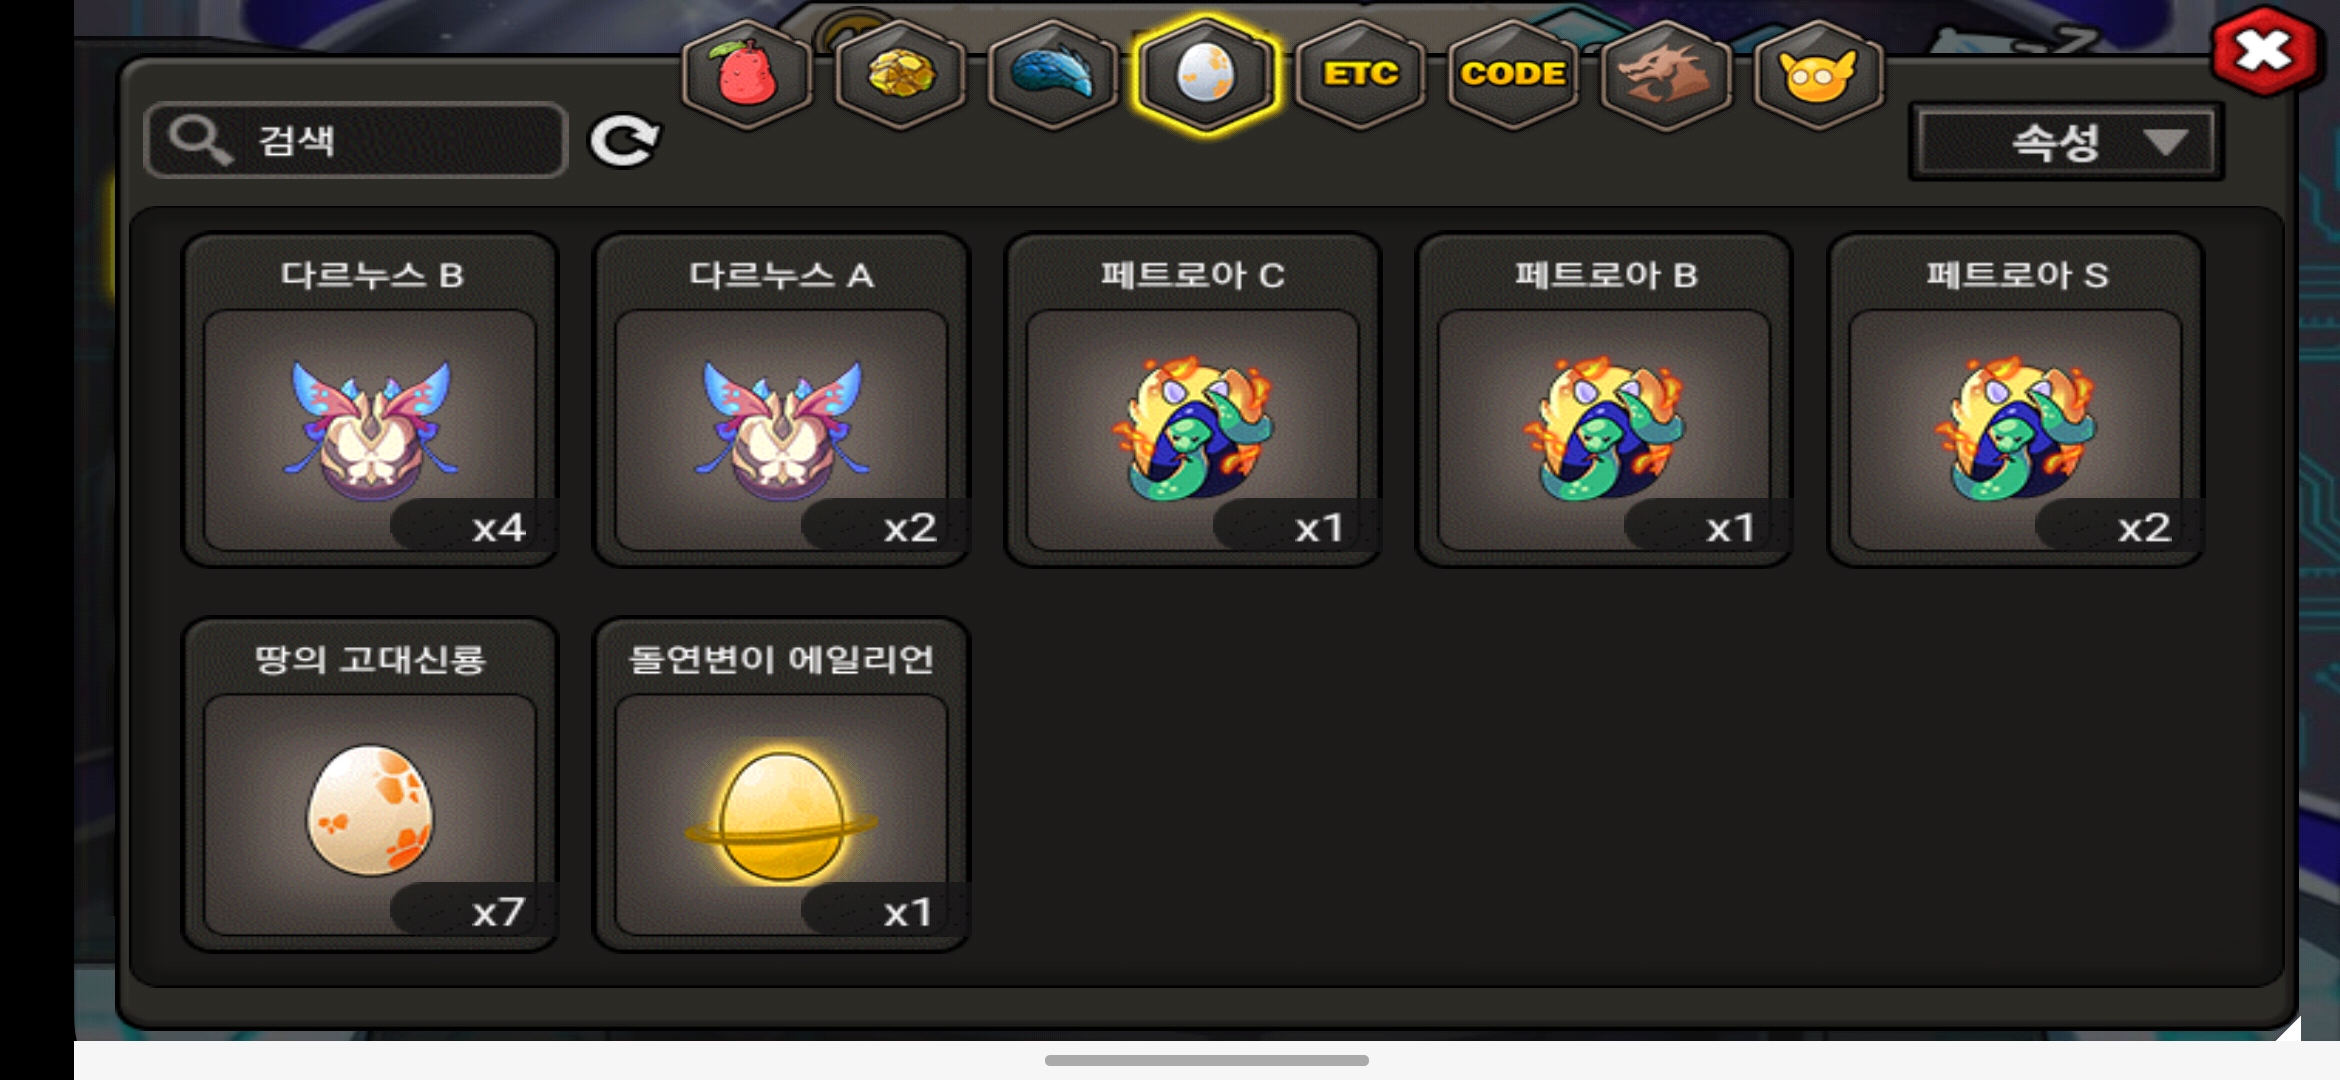Open the blue dragon scale tab

pos(1053,74)
